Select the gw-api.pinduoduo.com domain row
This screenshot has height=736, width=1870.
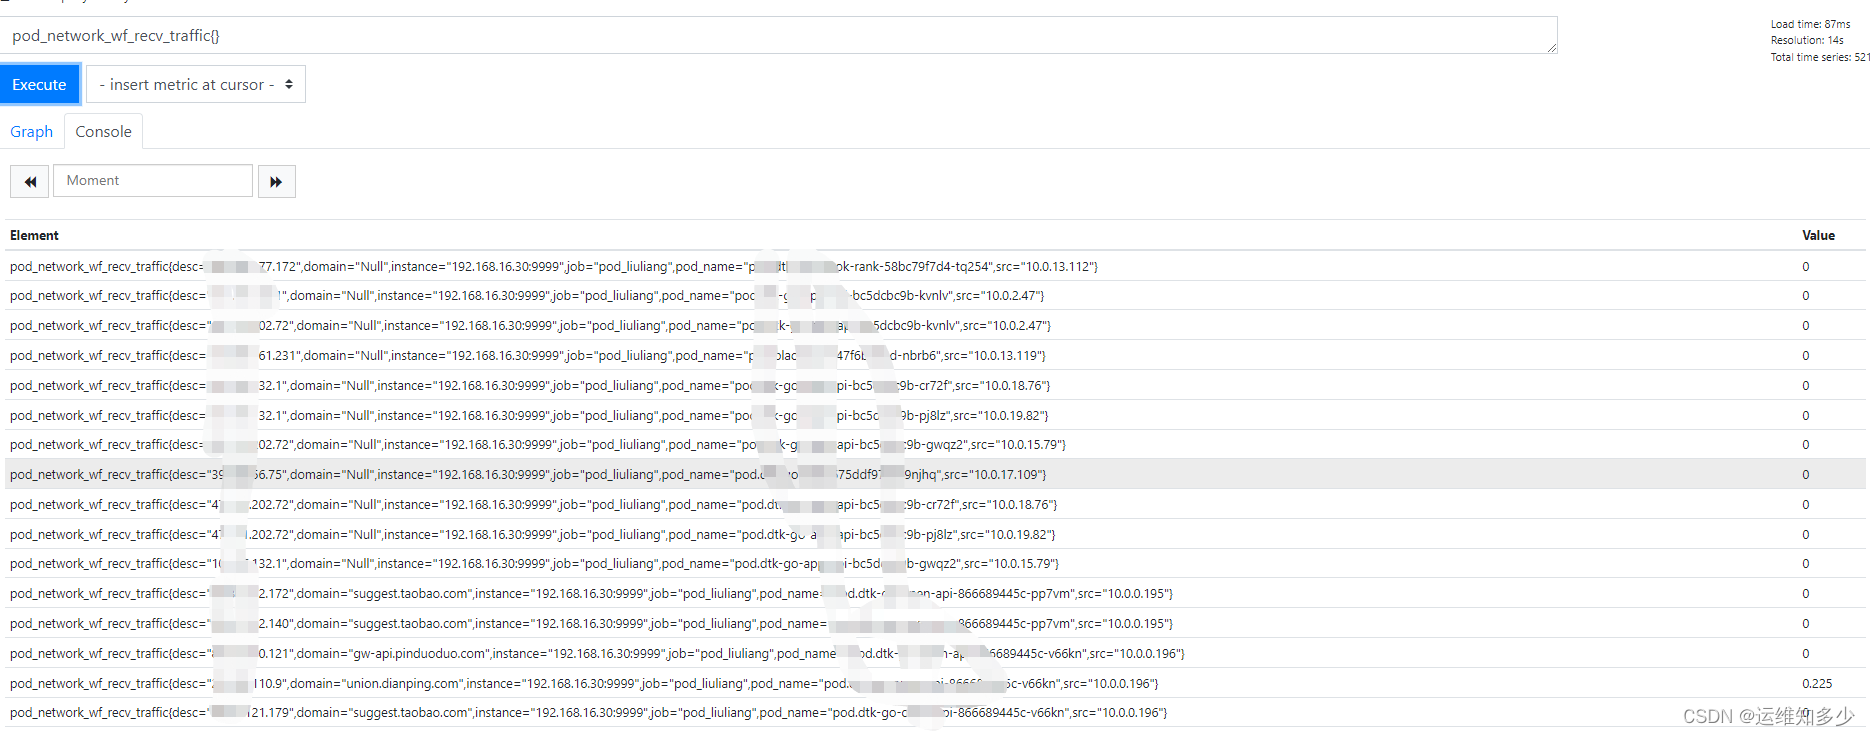pos(935,653)
